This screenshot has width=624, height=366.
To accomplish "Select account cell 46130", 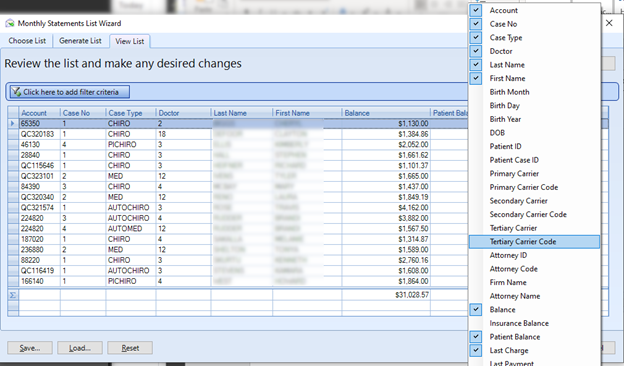I will (39, 144).
